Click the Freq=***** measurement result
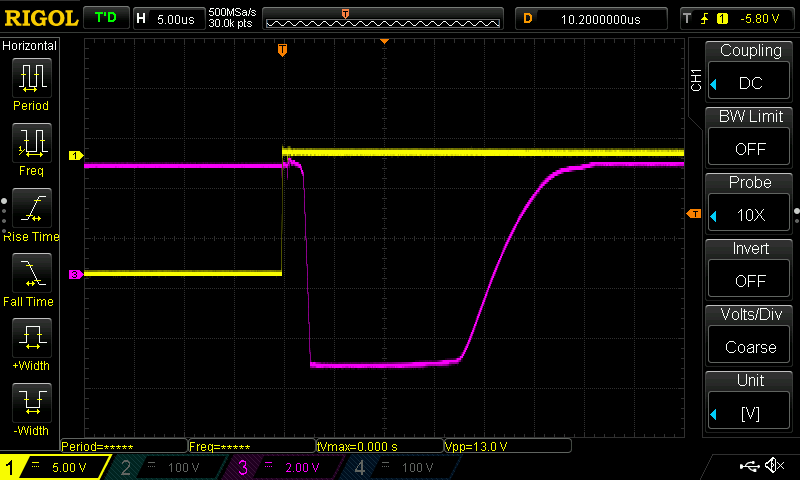The height and width of the screenshot is (480, 800). [x=252, y=446]
